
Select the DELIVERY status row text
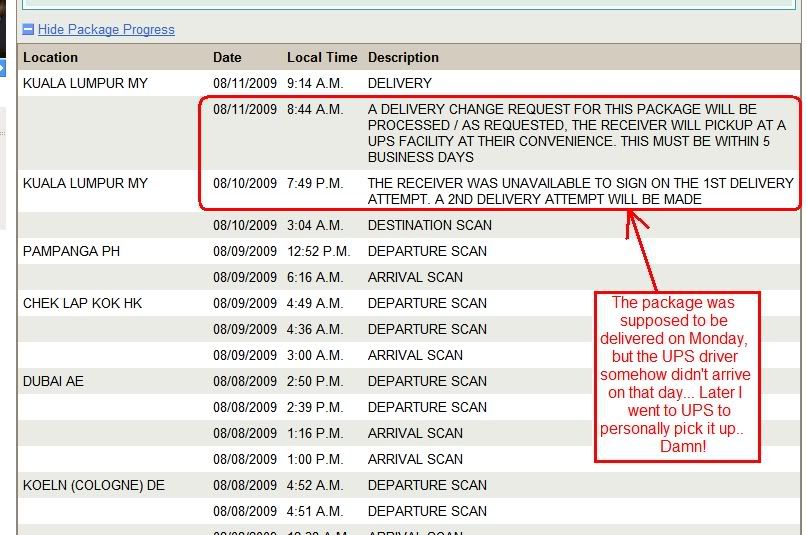400,84
